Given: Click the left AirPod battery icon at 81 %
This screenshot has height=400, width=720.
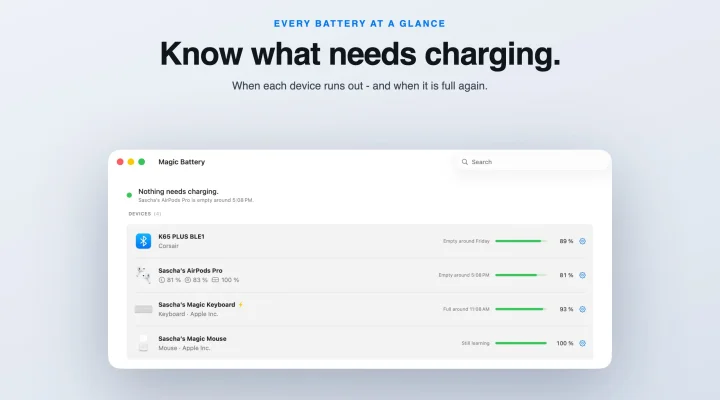Looking at the screenshot, I should tap(162, 280).
